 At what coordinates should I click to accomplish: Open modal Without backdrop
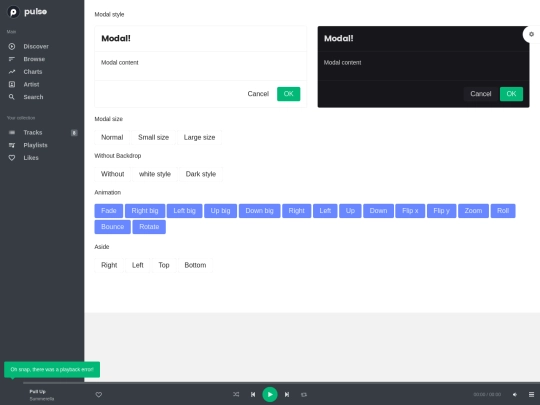[113, 174]
